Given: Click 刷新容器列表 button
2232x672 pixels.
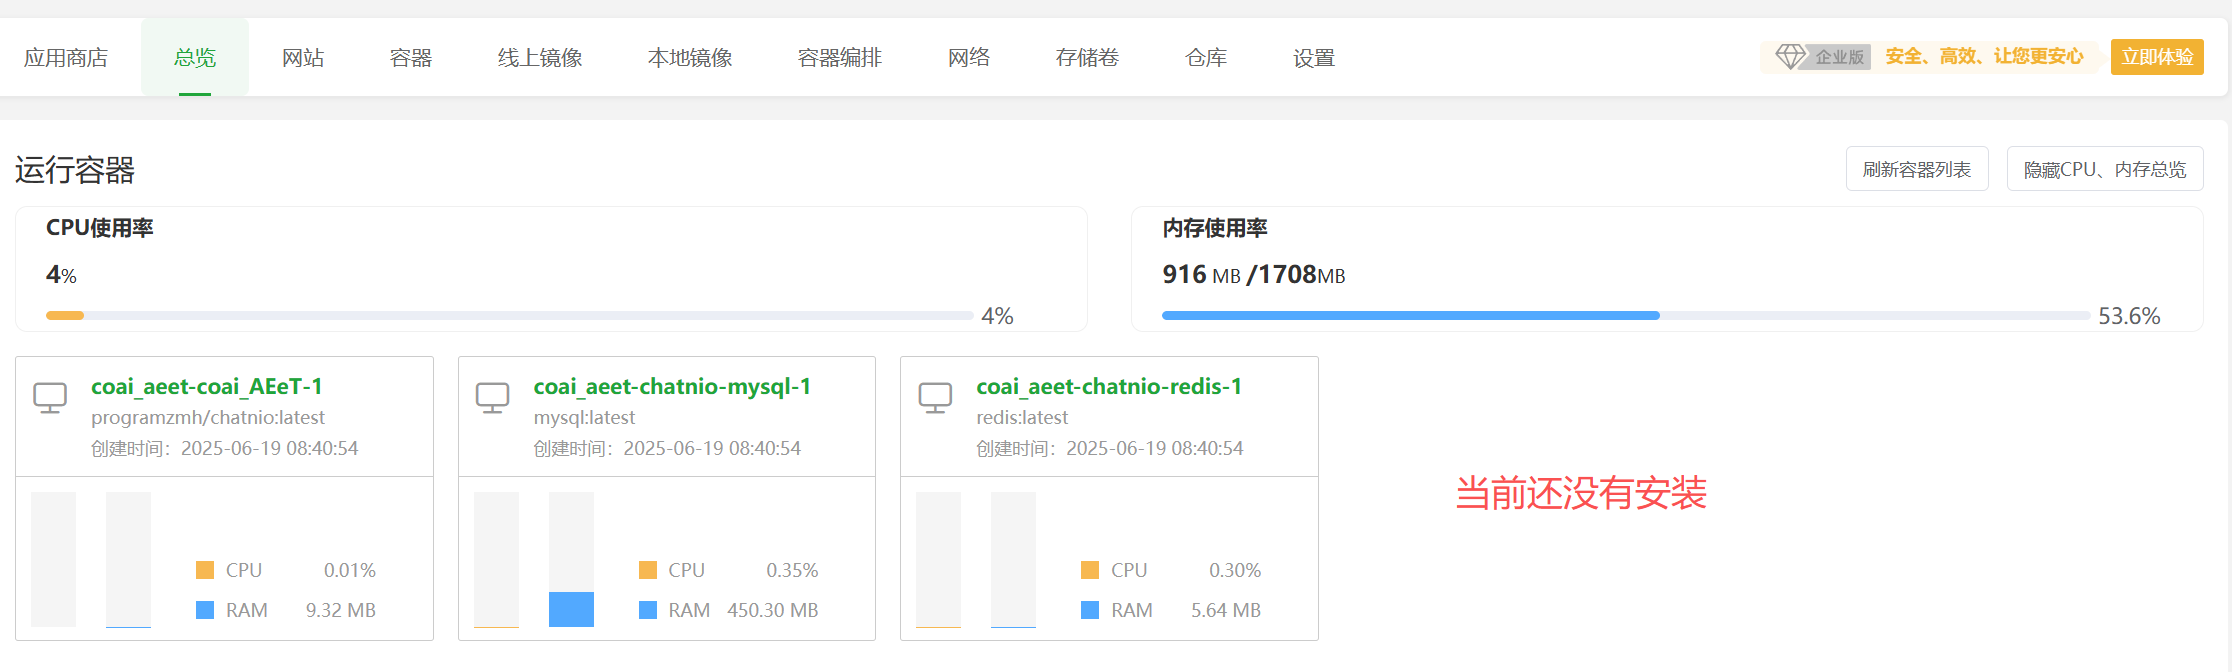Looking at the screenshot, I should pyautogui.click(x=1917, y=169).
